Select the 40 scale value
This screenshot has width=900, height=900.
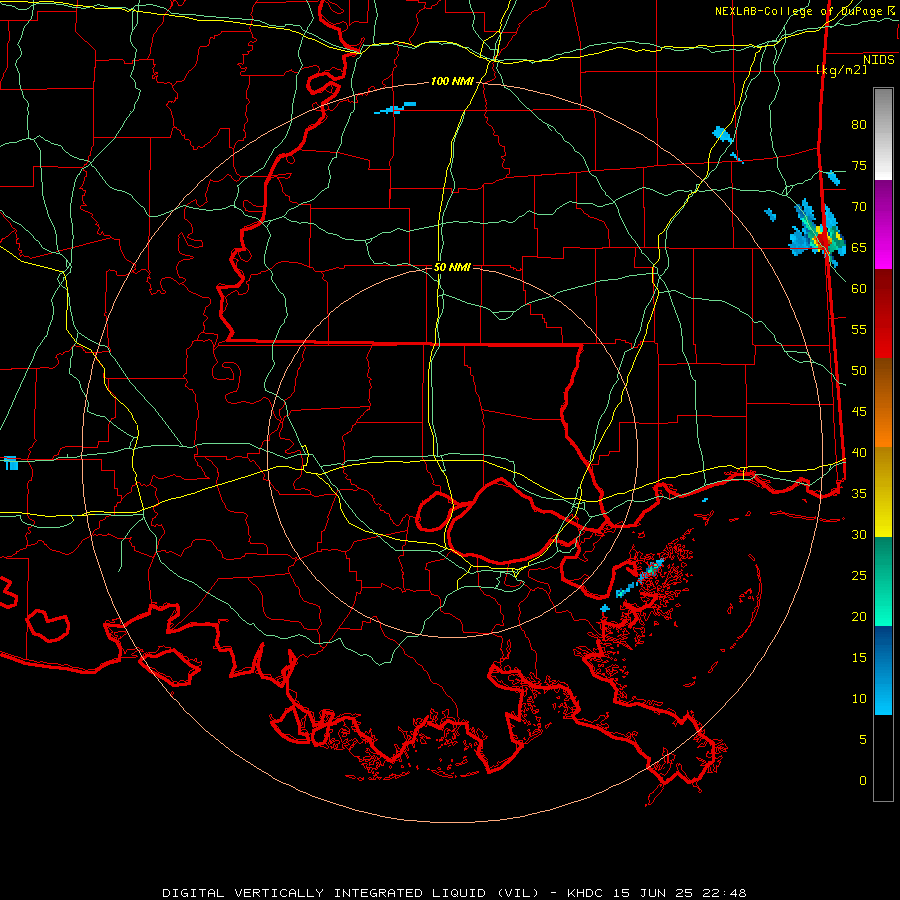click(x=859, y=453)
